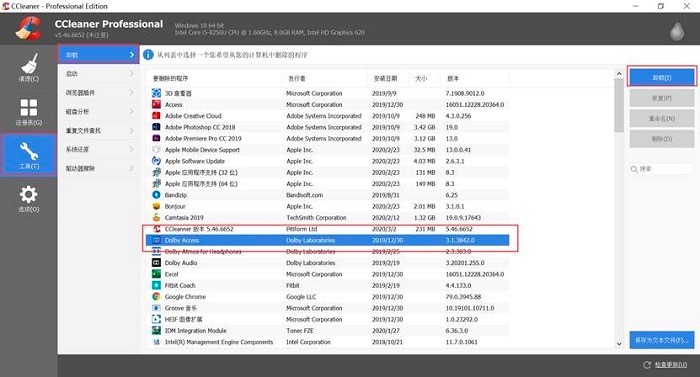Click the program list scrollbar thumb

[x=619, y=105]
